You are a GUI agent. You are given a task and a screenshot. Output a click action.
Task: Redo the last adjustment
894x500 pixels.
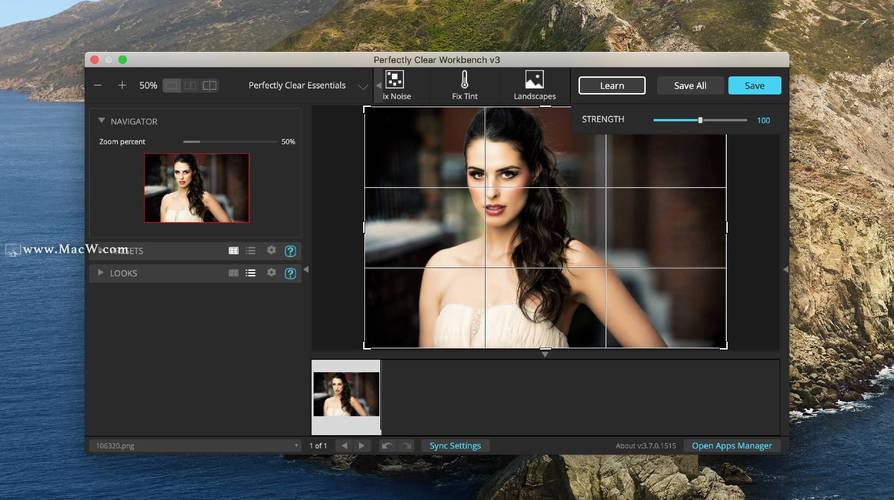coord(406,446)
